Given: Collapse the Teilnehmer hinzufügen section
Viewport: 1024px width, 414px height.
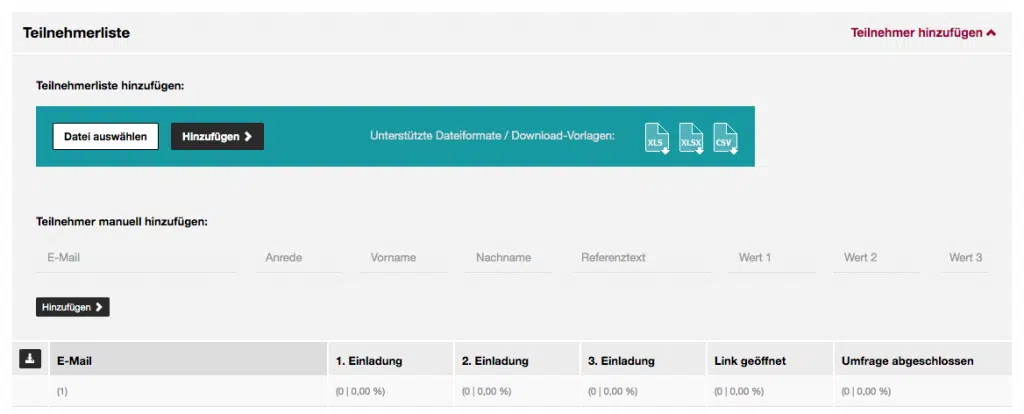Looking at the screenshot, I should pos(923,32).
